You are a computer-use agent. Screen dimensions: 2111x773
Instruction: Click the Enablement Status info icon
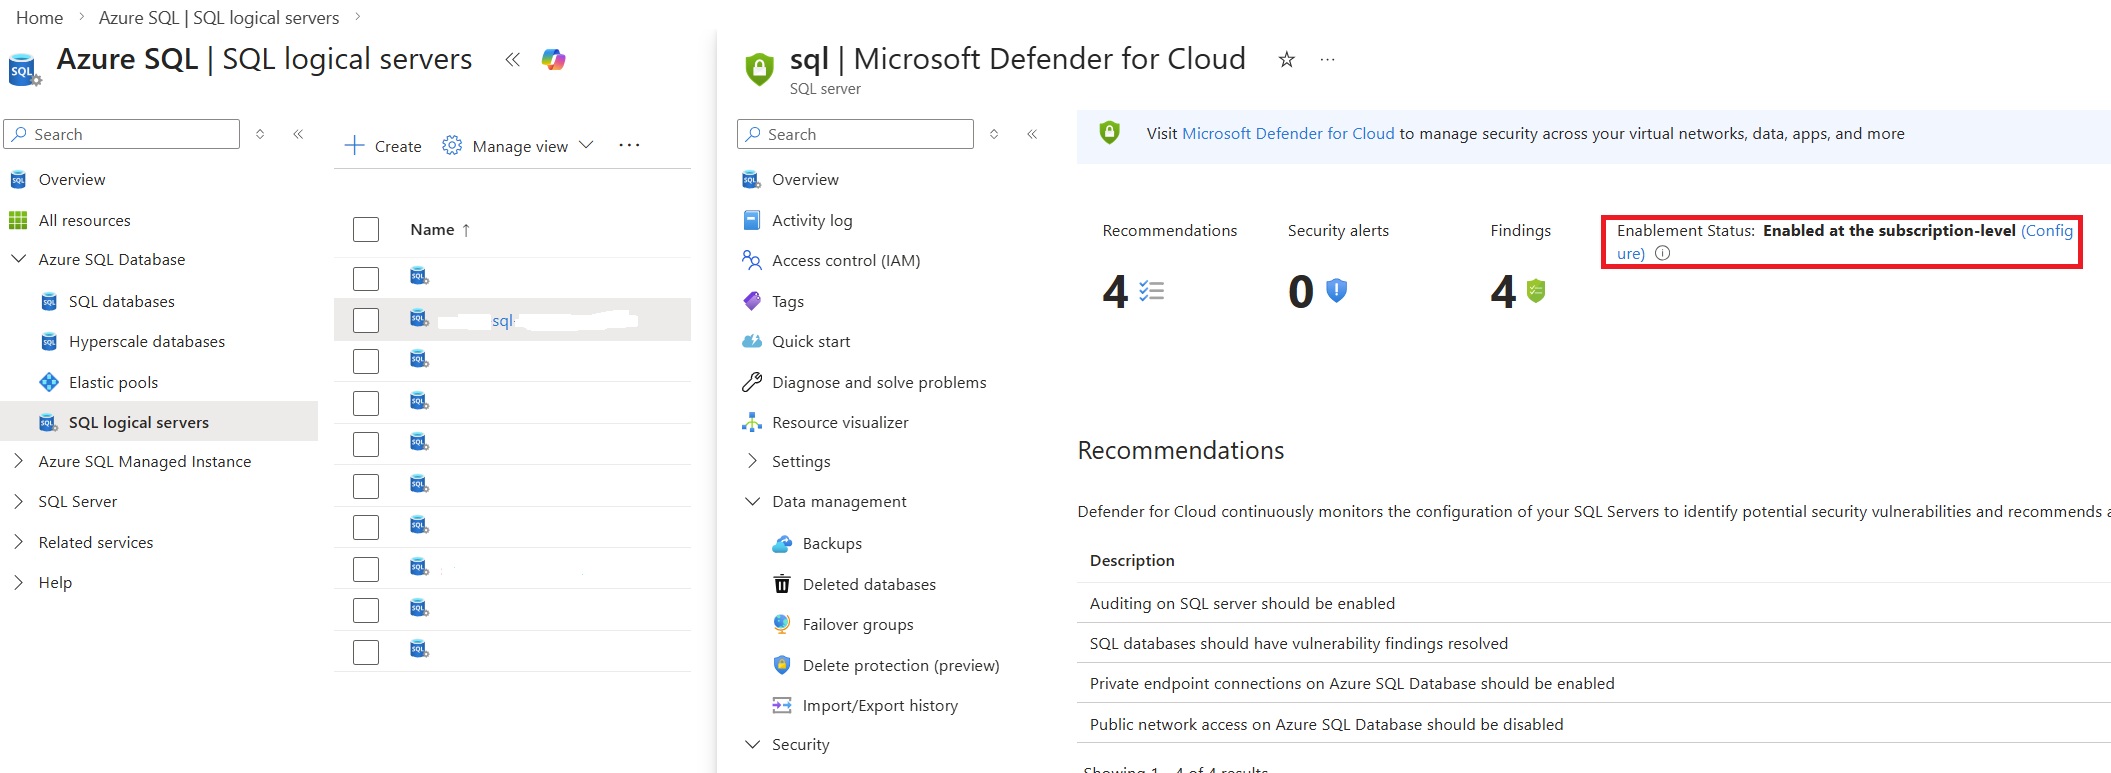(x=1662, y=253)
